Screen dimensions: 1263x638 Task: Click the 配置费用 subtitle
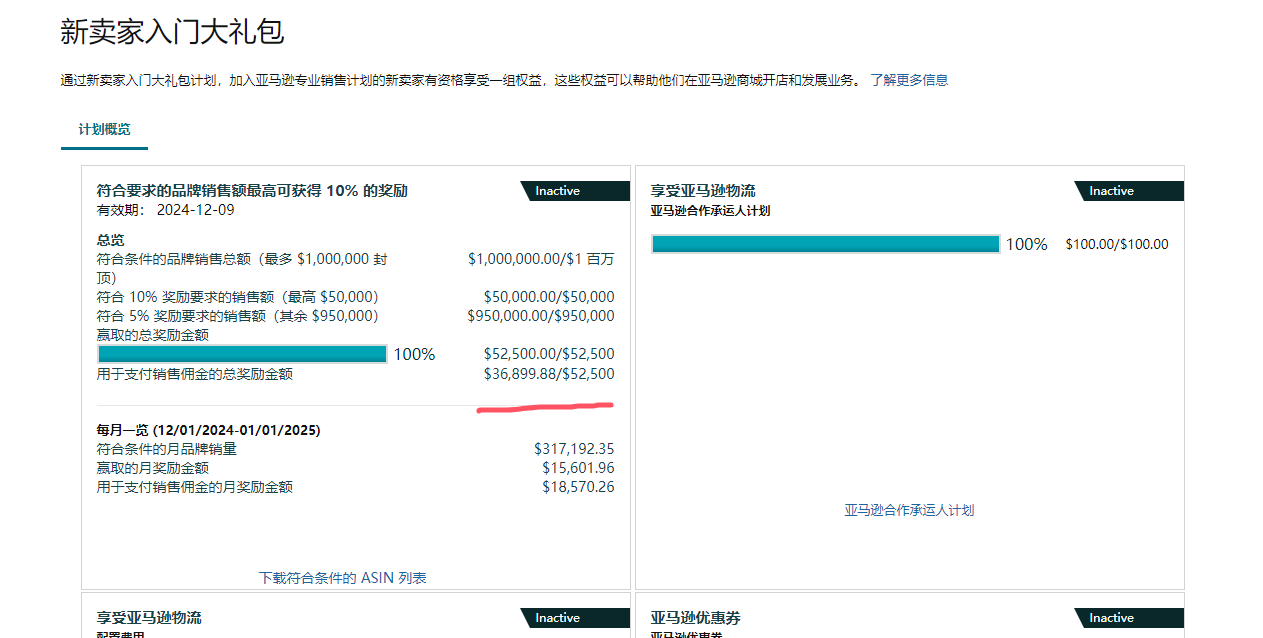[121, 634]
